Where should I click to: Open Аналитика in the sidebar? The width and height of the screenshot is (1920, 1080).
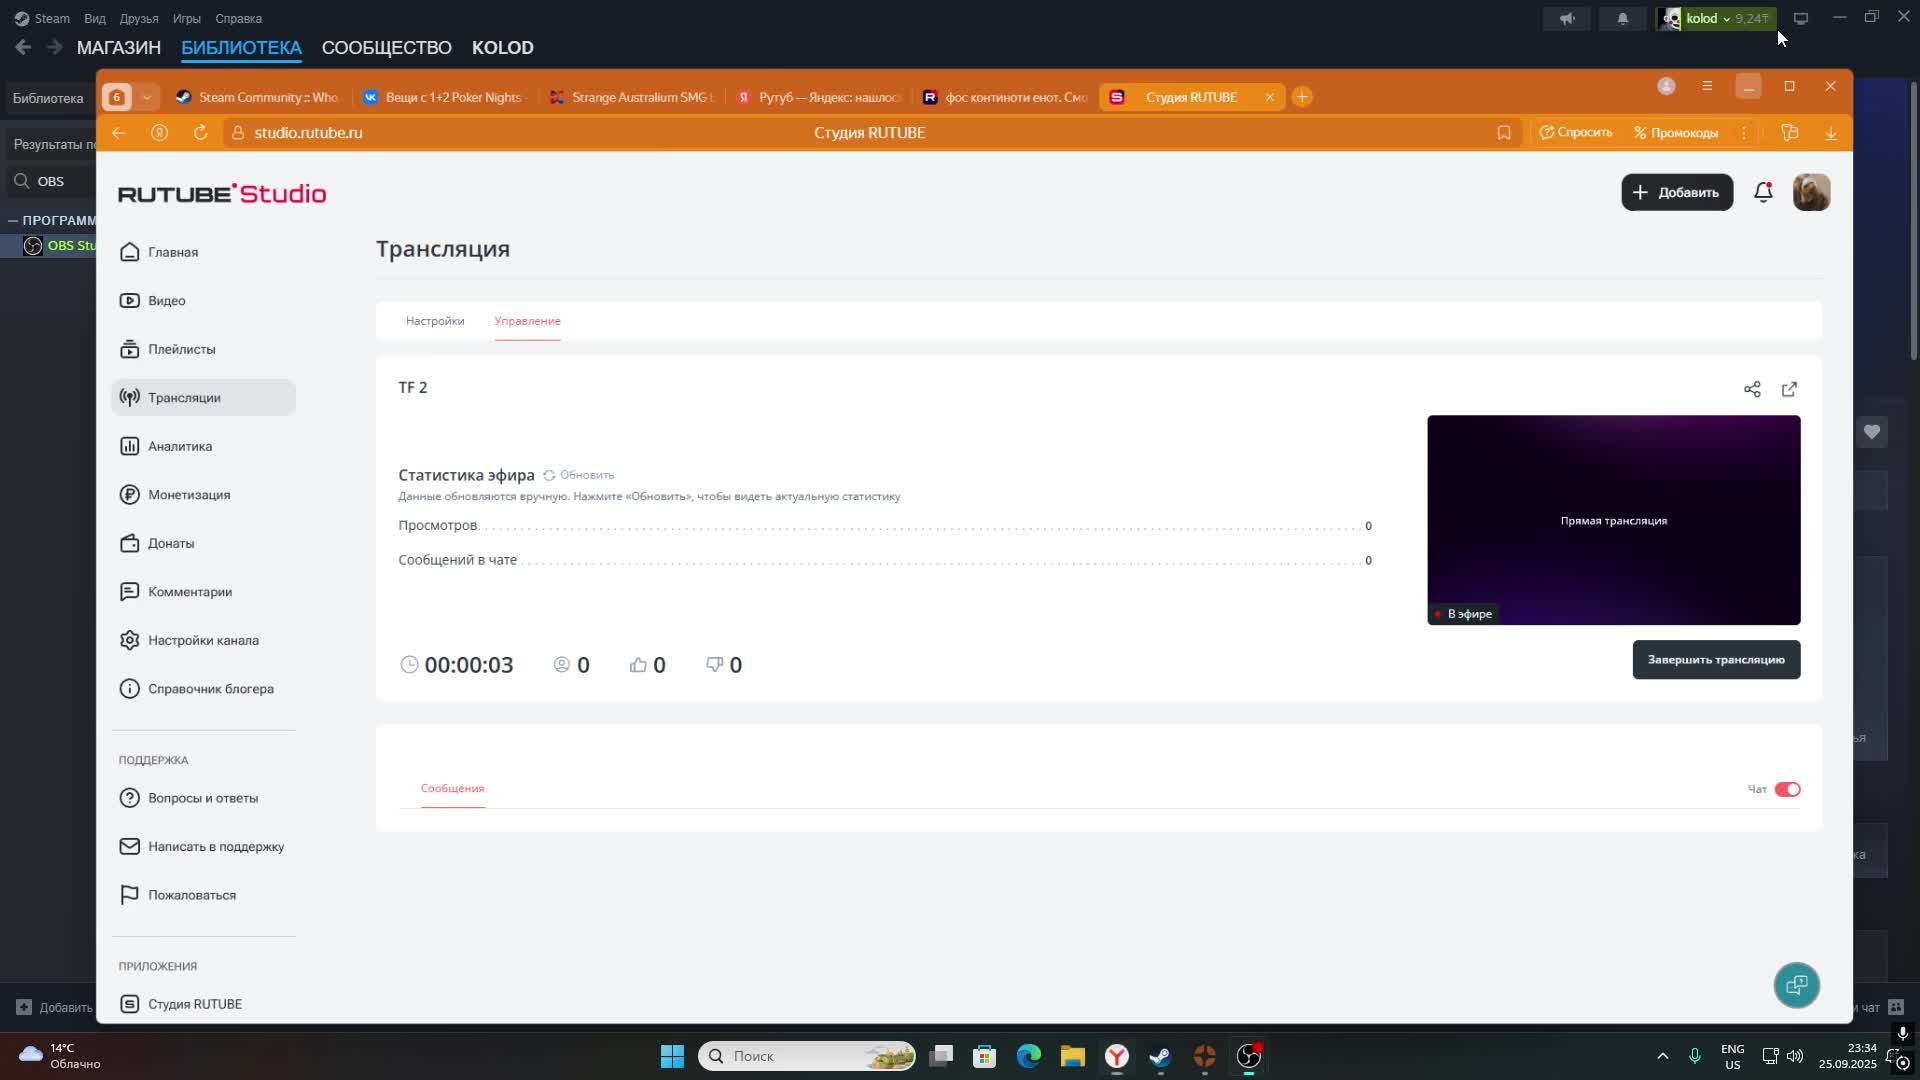(x=180, y=446)
